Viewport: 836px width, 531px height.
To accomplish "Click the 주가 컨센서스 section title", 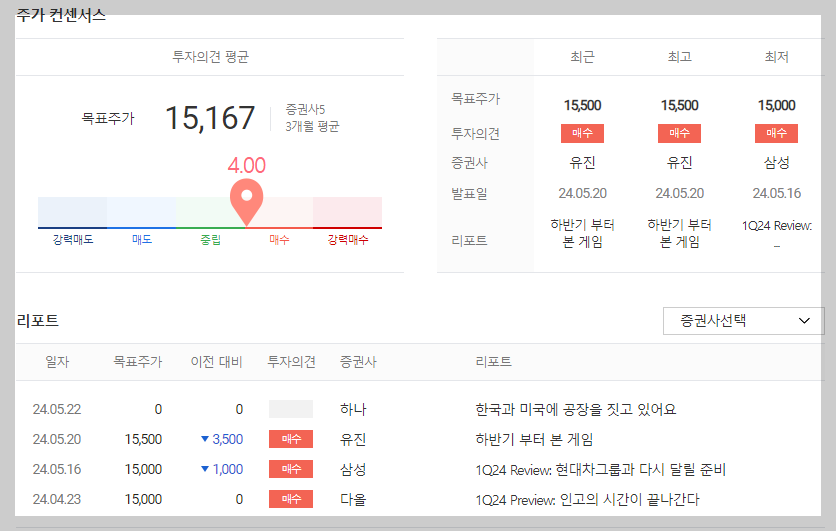I will click(61, 15).
